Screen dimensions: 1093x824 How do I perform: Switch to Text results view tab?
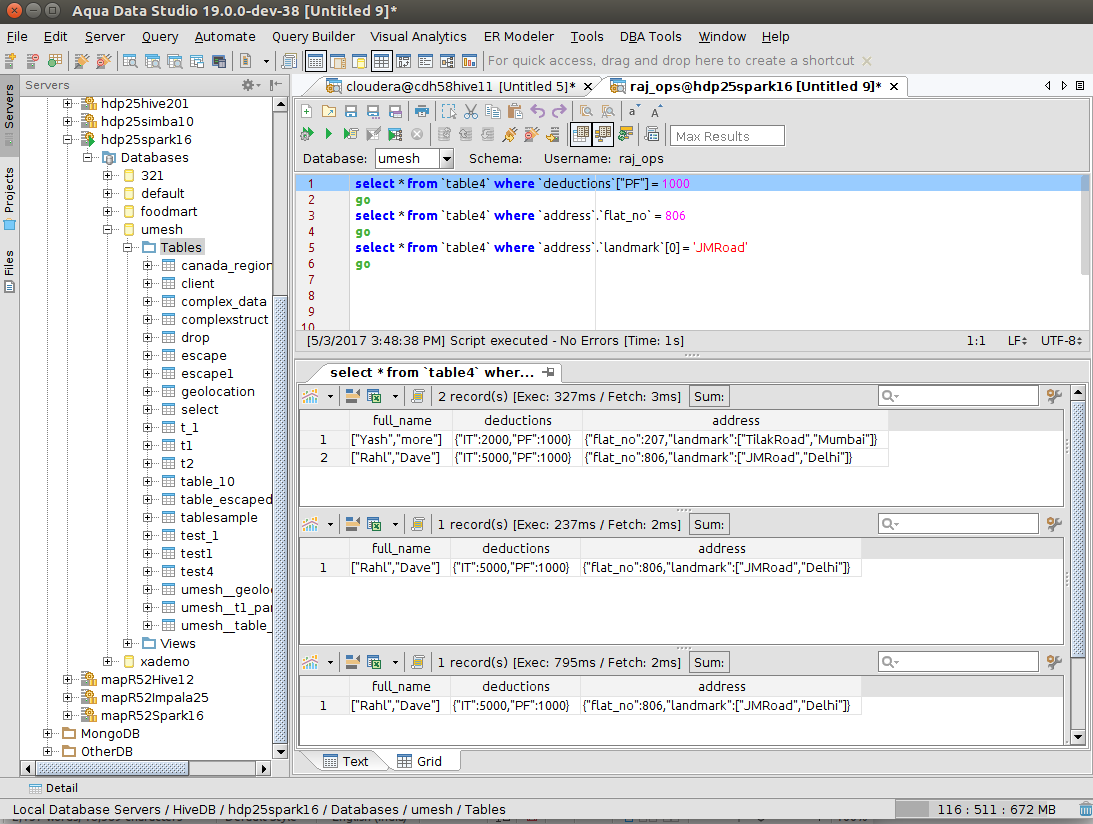point(345,761)
